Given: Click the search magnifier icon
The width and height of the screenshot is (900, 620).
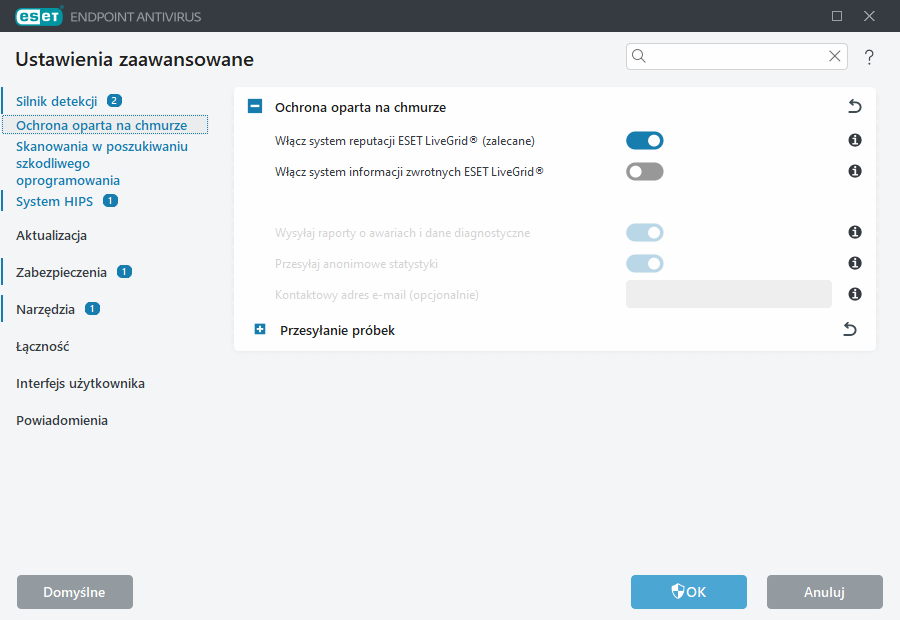Looking at the screenshot, I should pyautogui.click(x=639, y=56).
